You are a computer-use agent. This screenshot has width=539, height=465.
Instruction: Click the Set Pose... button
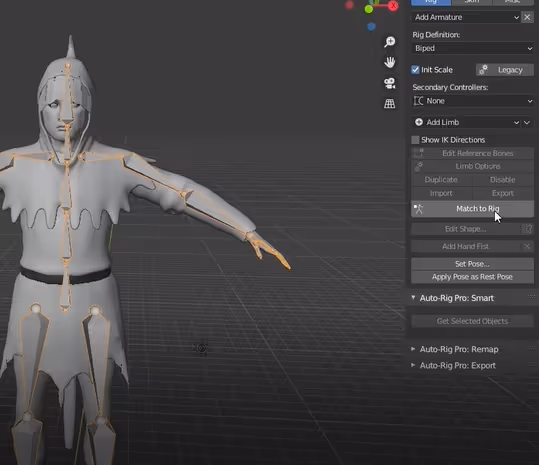tap(473, 264)
